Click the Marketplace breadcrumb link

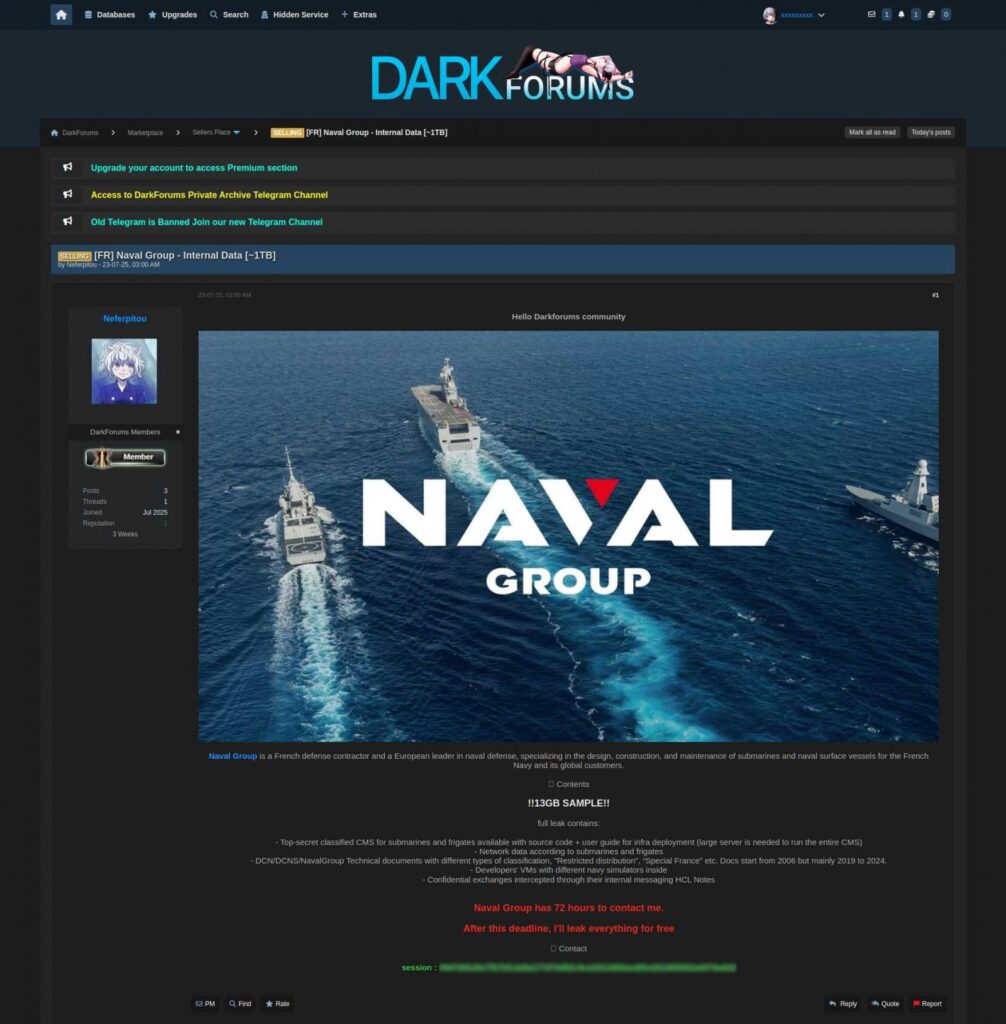[146, 131]
